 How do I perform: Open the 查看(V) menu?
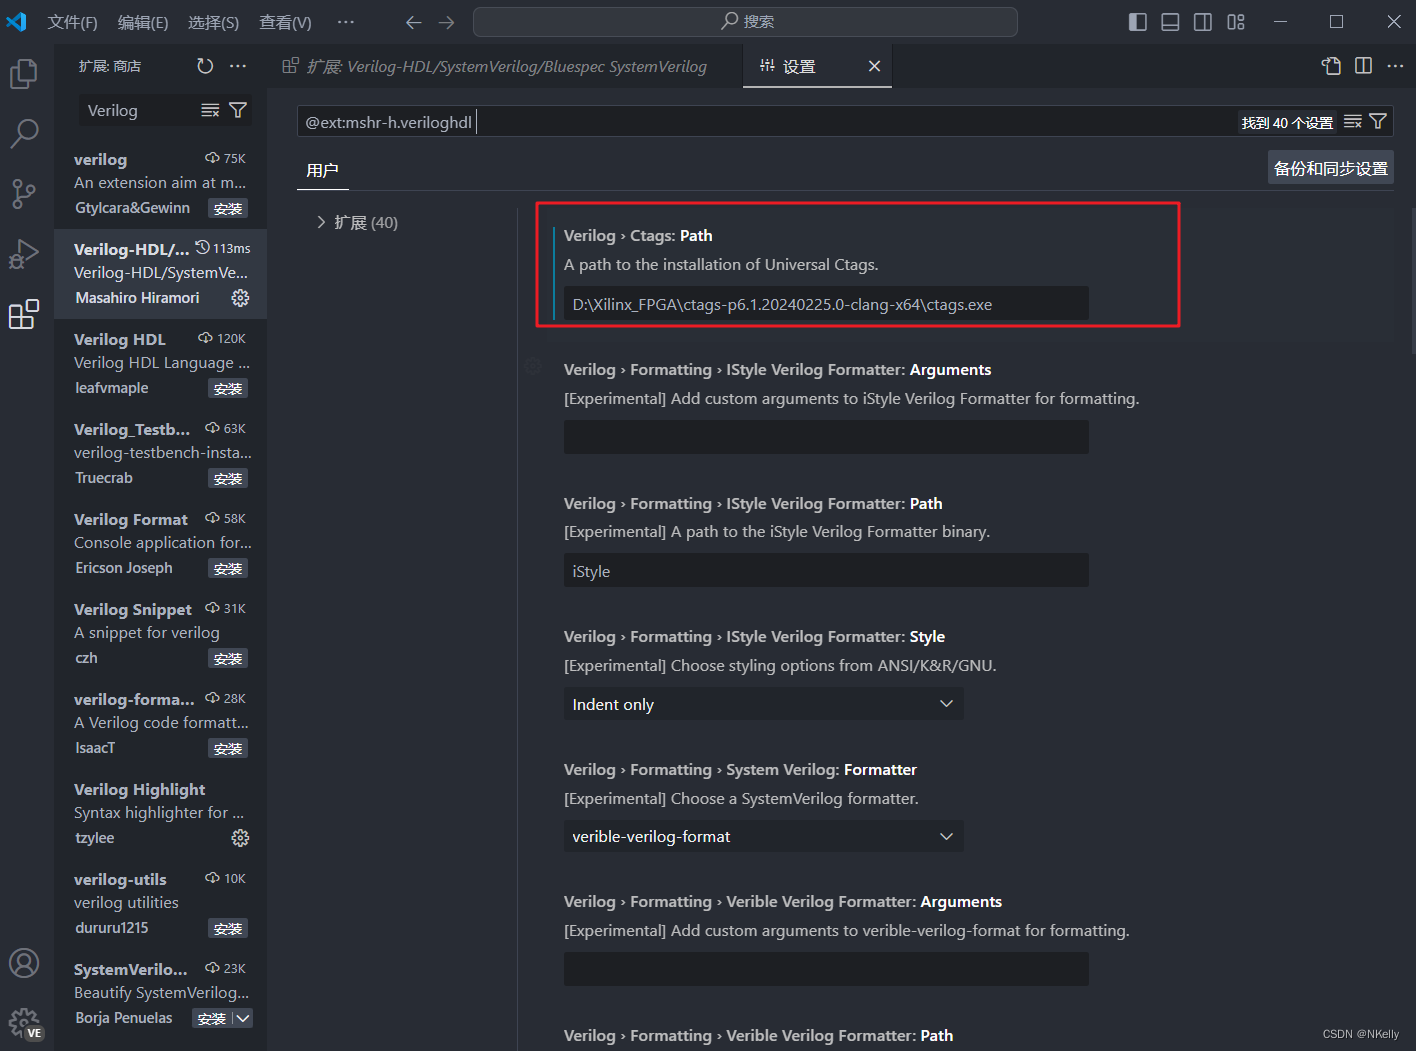point(285,22)
